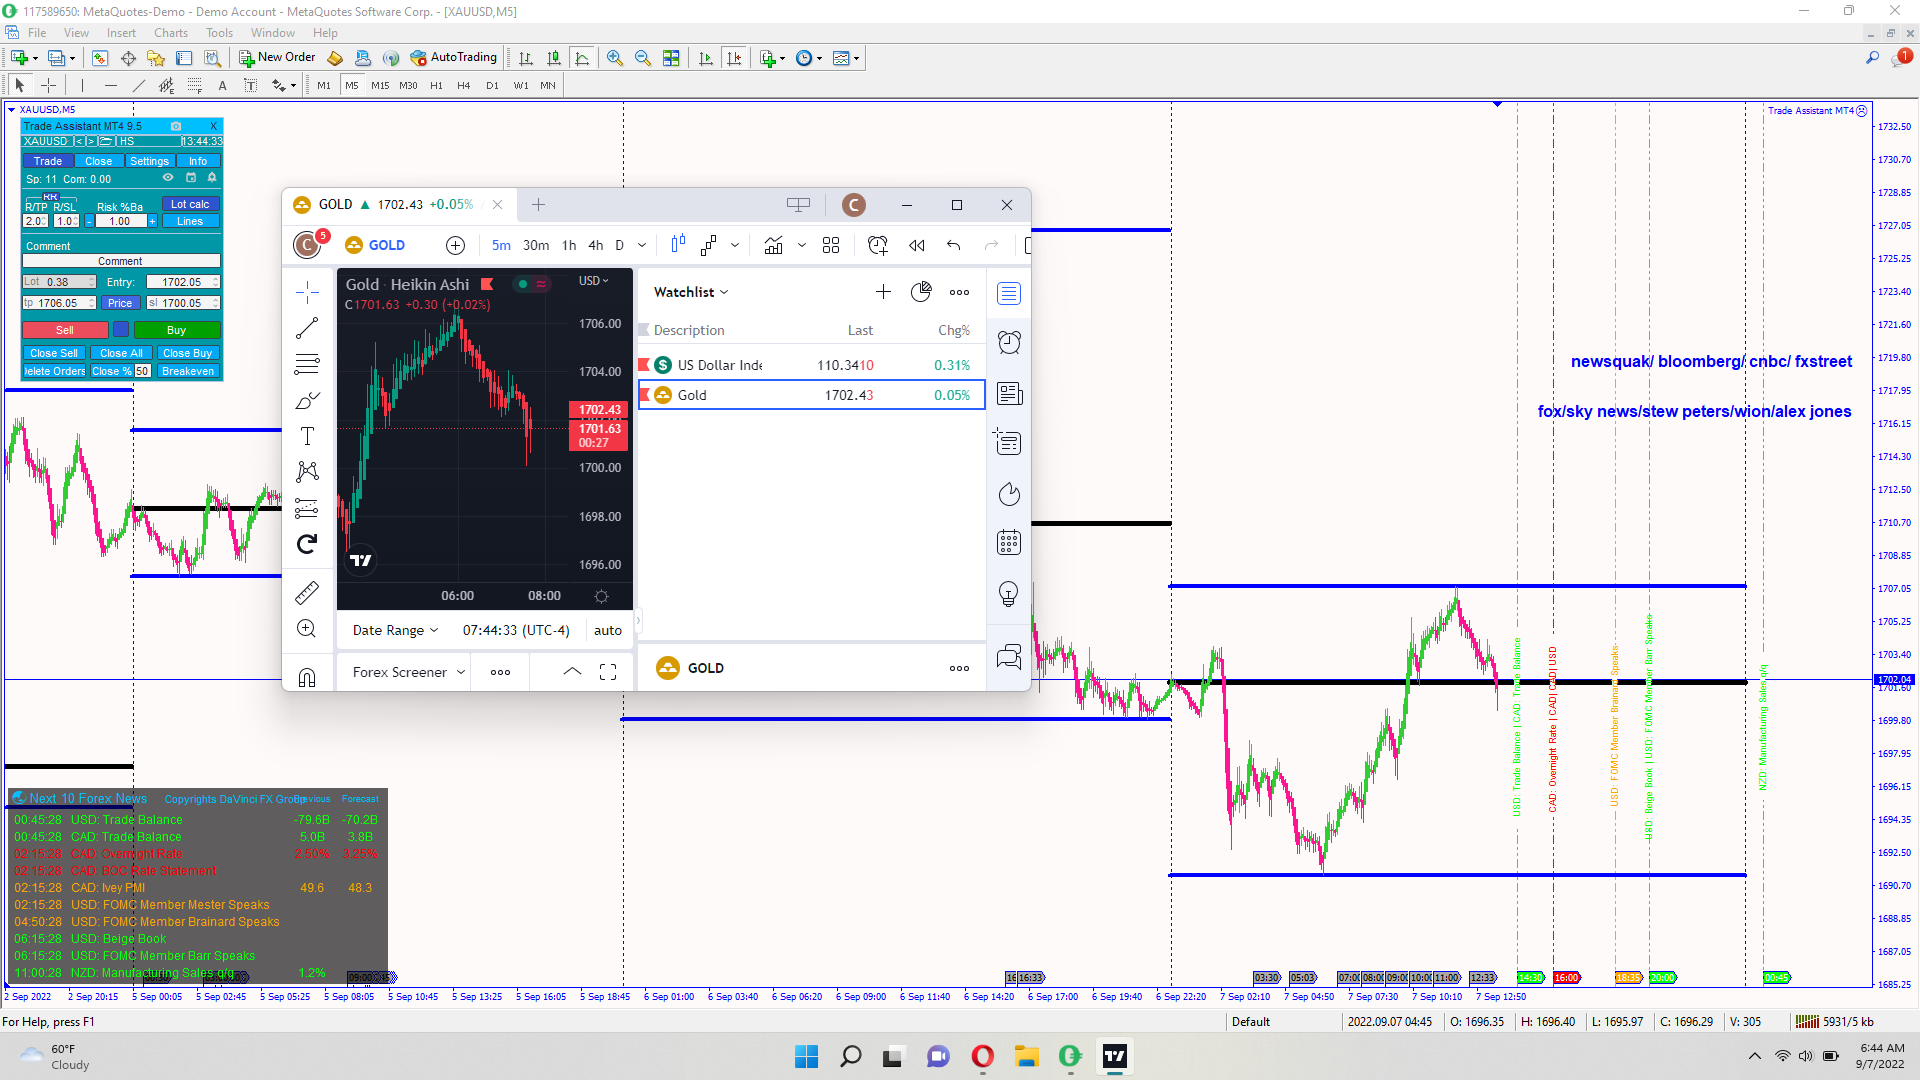Select the ruler measure tool

(x=307, y=593)
